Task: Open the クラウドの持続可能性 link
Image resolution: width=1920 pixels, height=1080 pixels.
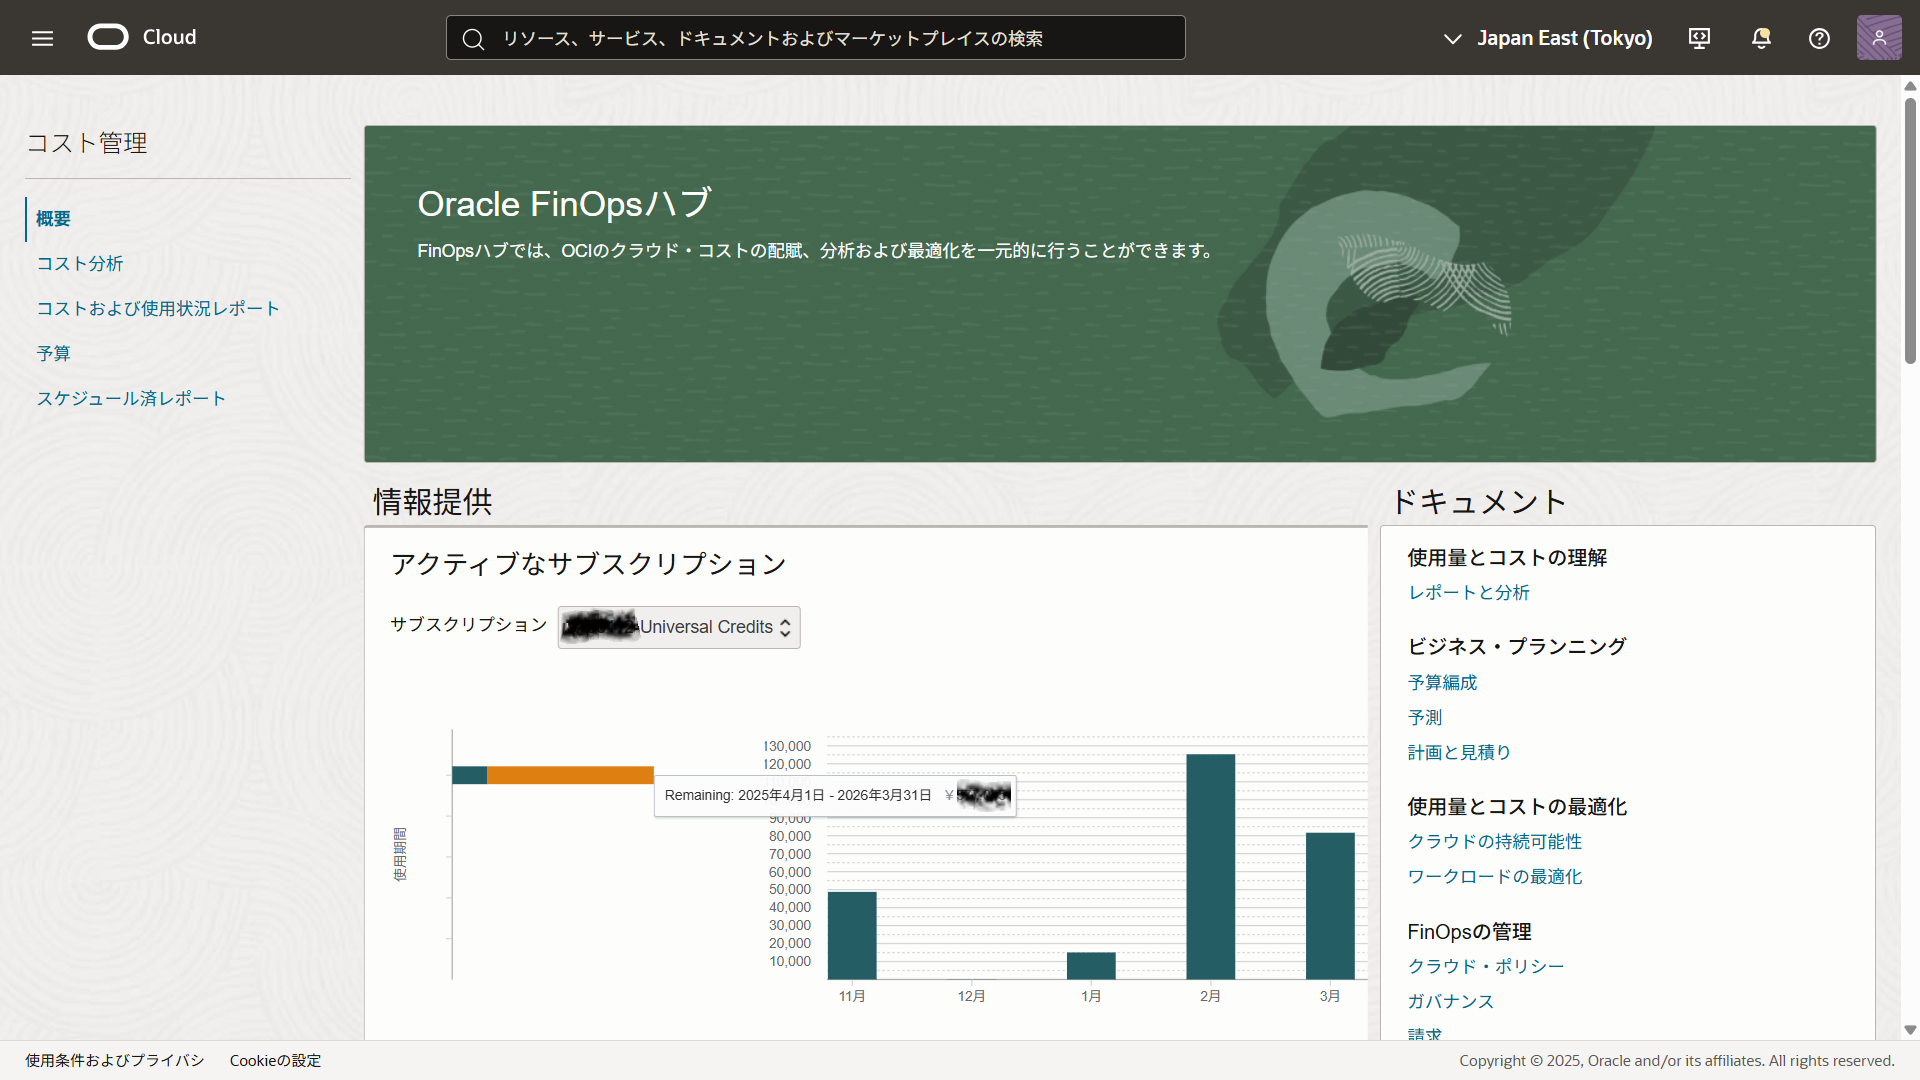Action: pyautogui.click(x=1494, y=842)
